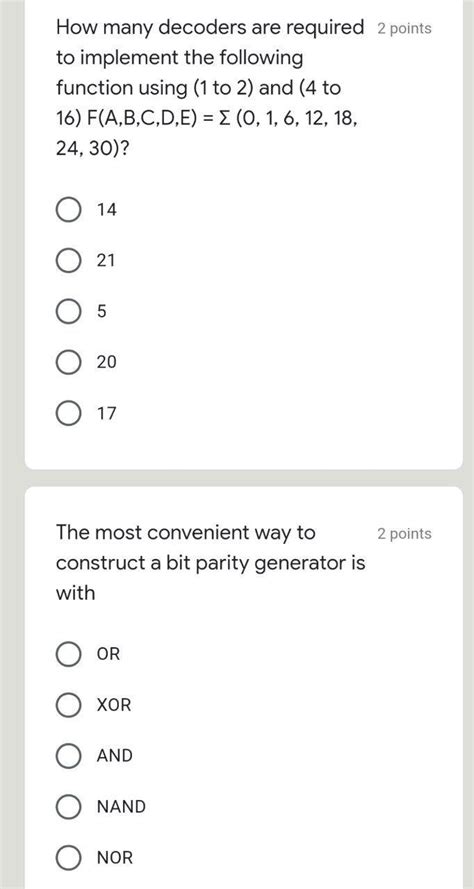Click the 2 points label on decoders question
474x889 pixels.
coord(404,28)
